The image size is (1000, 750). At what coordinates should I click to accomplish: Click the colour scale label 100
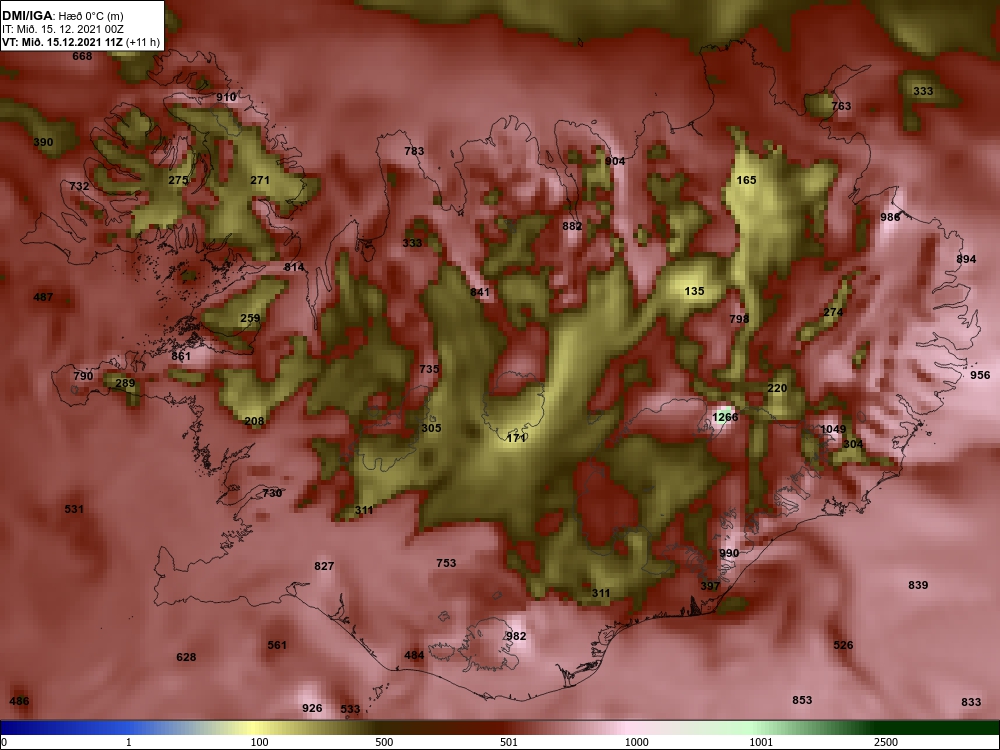(259, 742)
